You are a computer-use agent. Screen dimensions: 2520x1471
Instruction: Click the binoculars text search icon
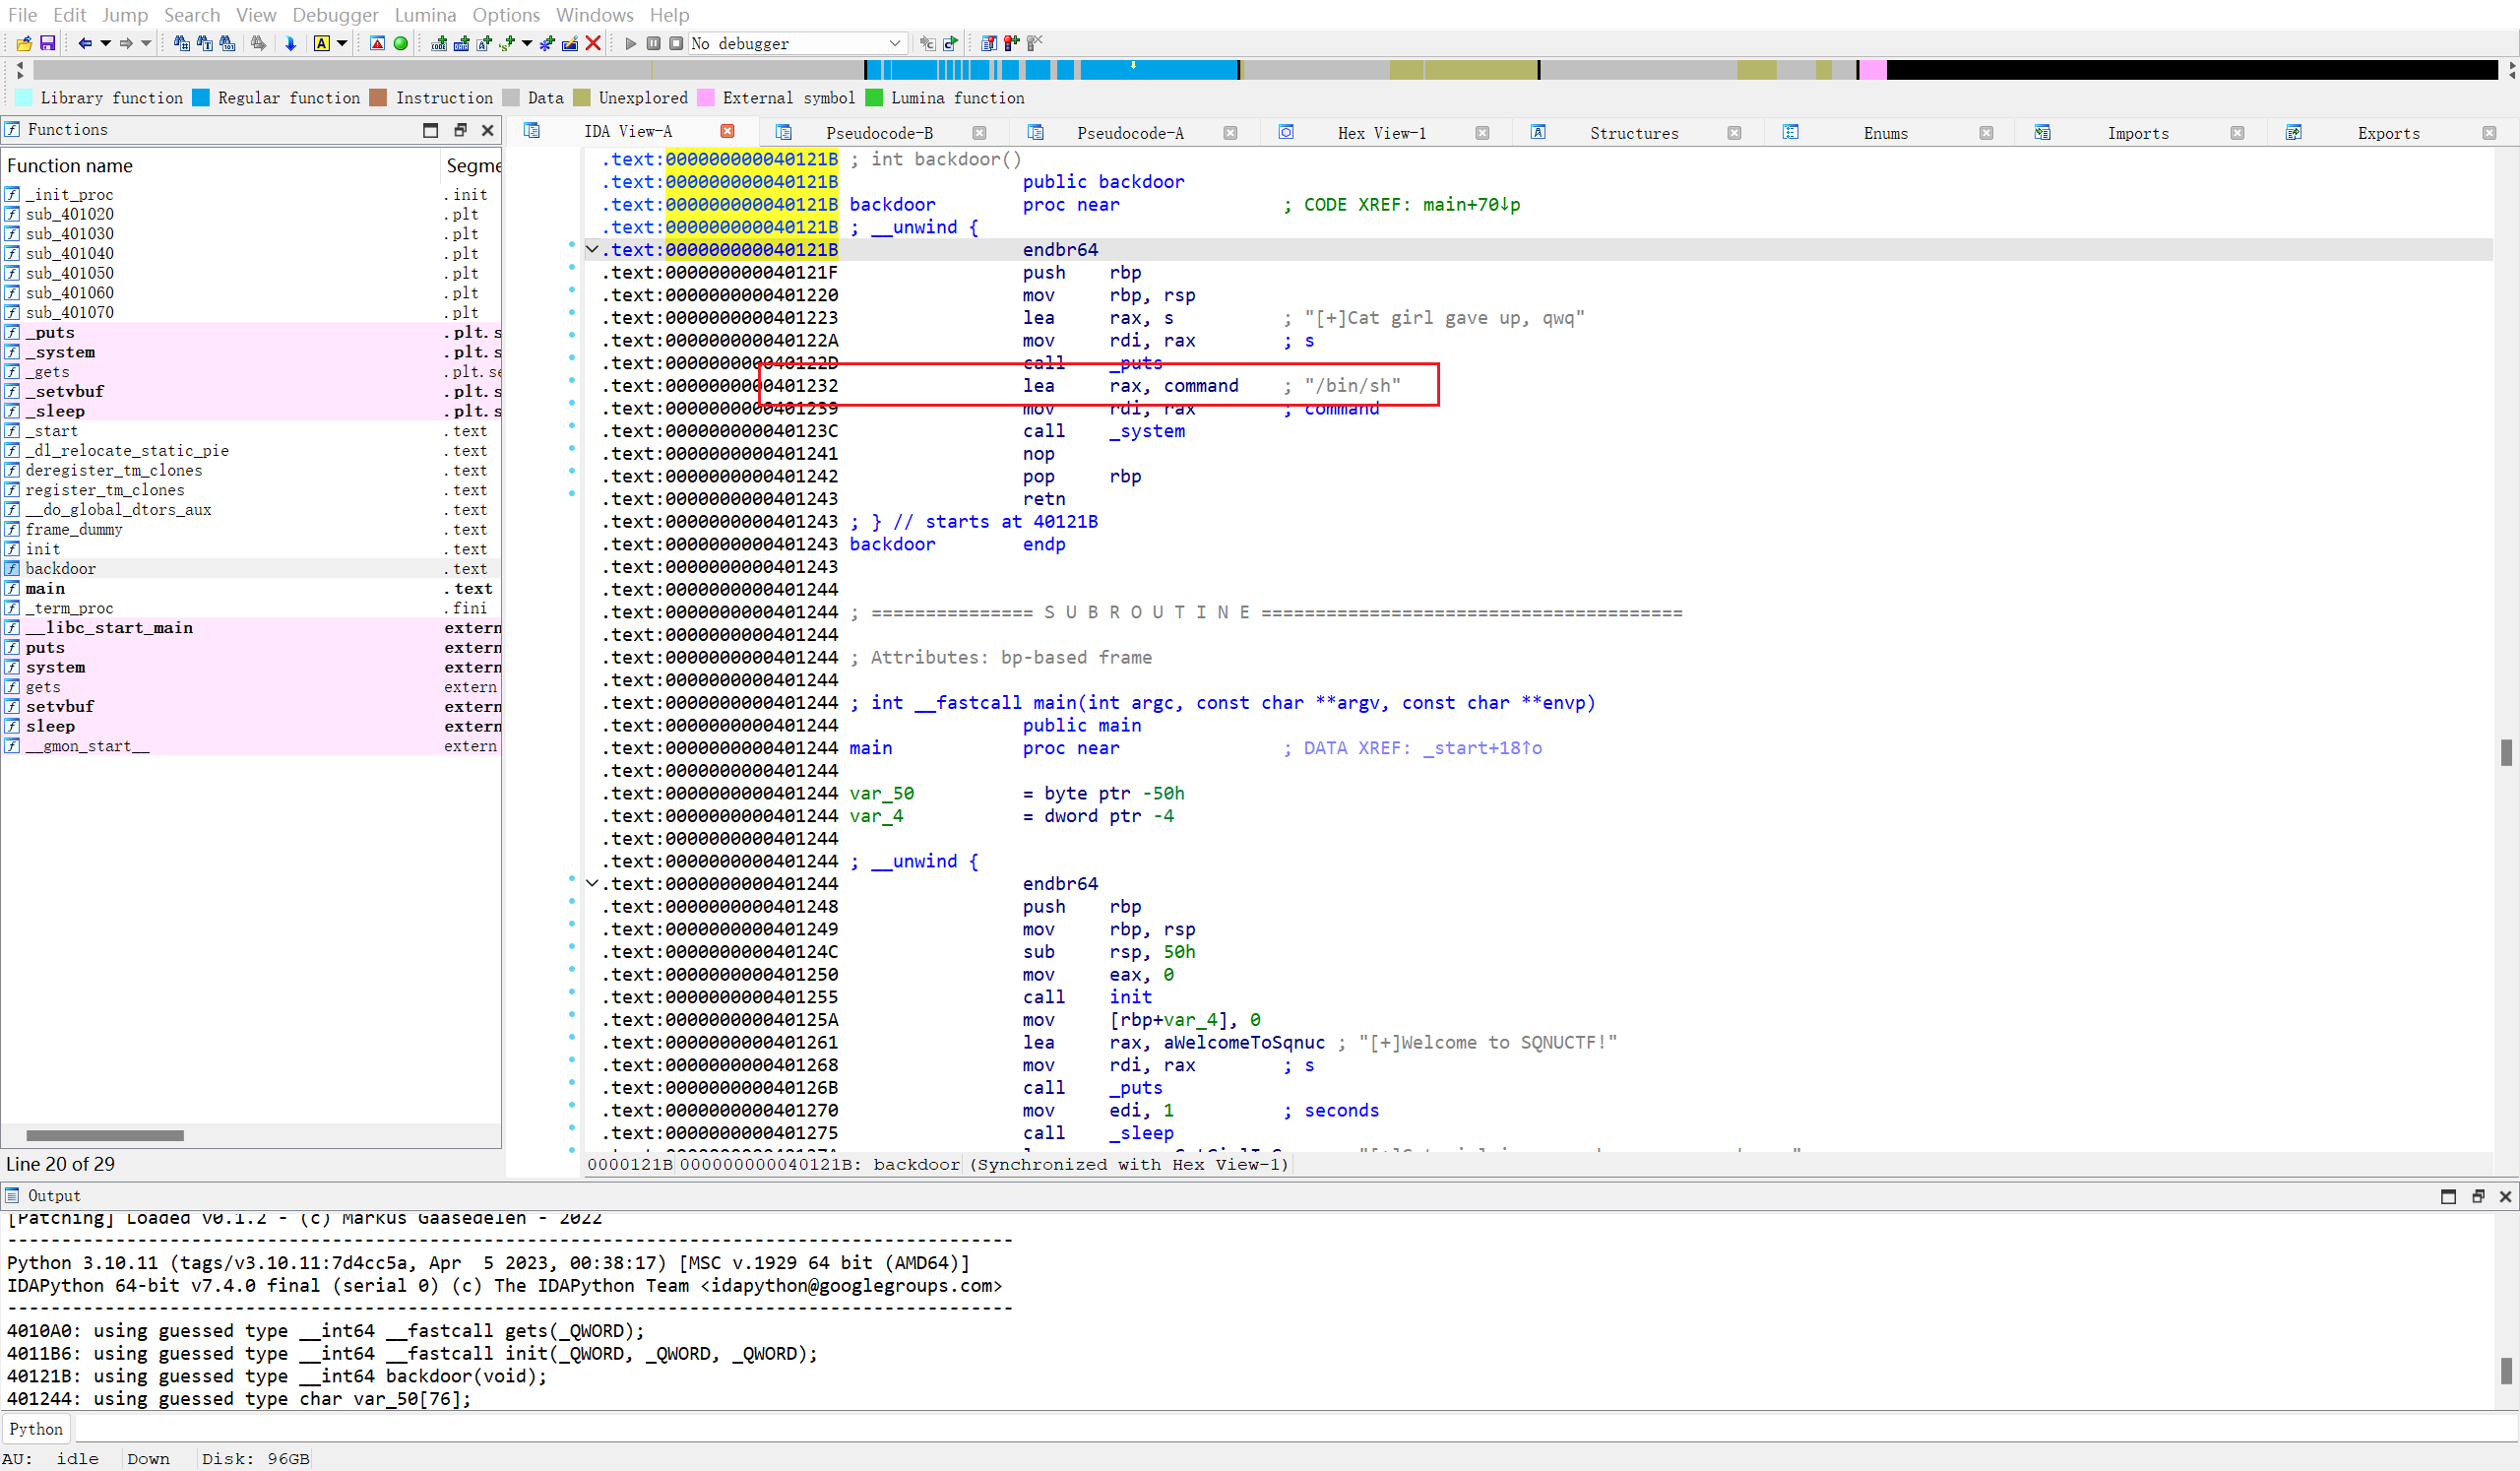pos(205,43)
